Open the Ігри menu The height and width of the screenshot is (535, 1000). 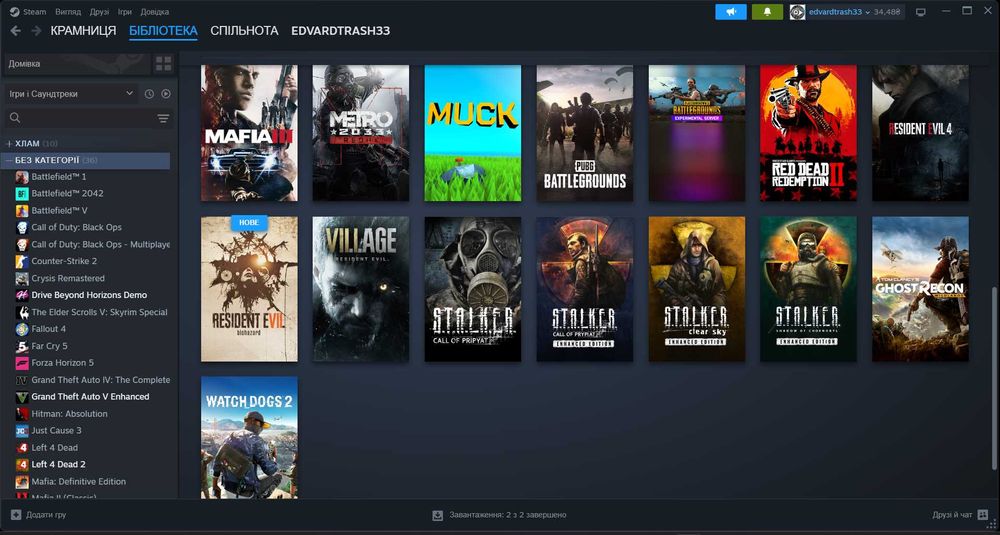coord(125,11)
